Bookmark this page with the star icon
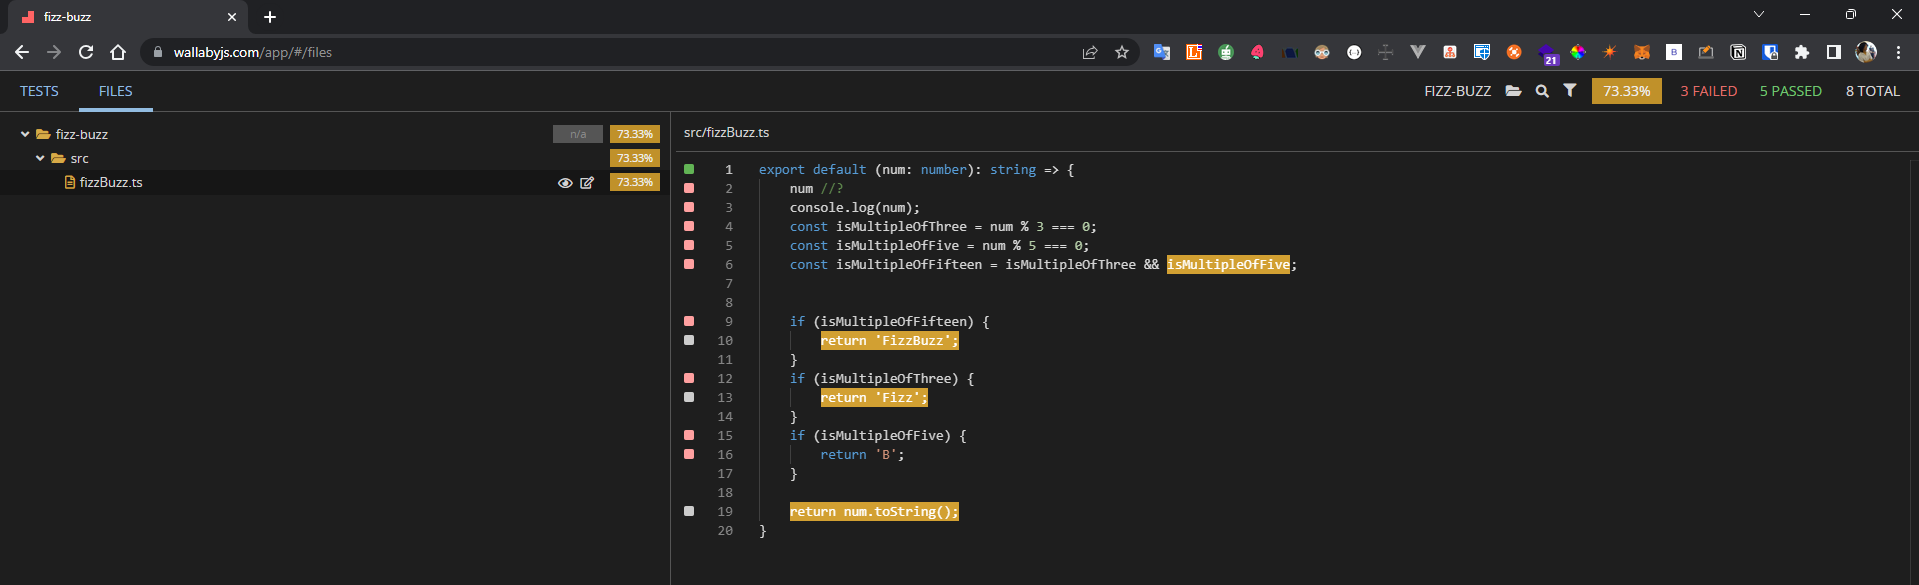Viewport: 1919px width, 585px height. 1122,52
